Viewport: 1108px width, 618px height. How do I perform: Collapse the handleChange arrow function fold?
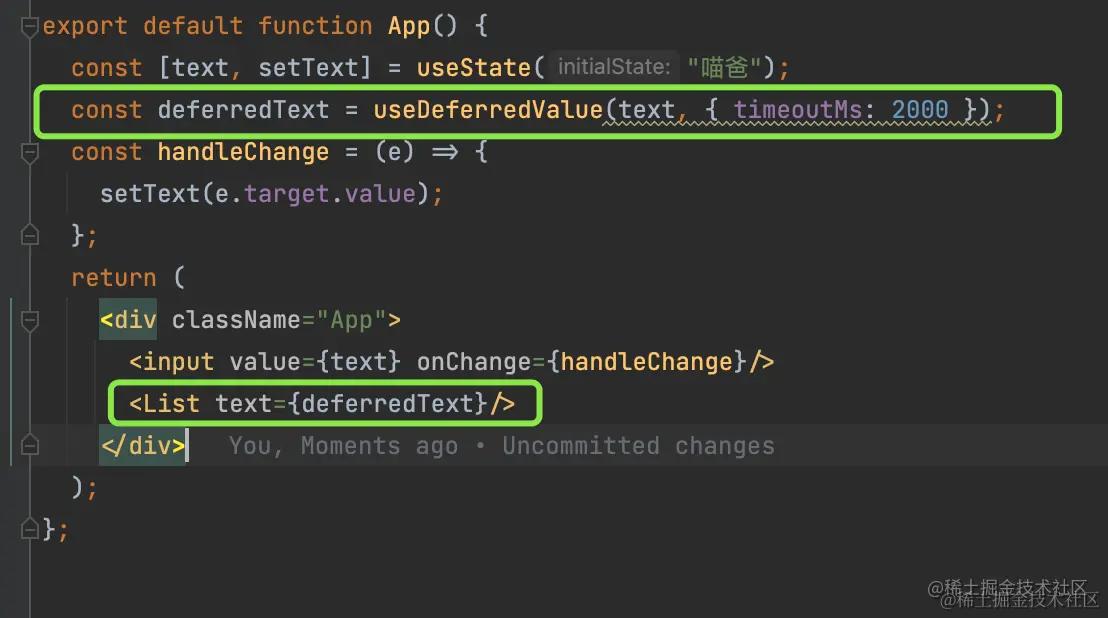[30, 153]
